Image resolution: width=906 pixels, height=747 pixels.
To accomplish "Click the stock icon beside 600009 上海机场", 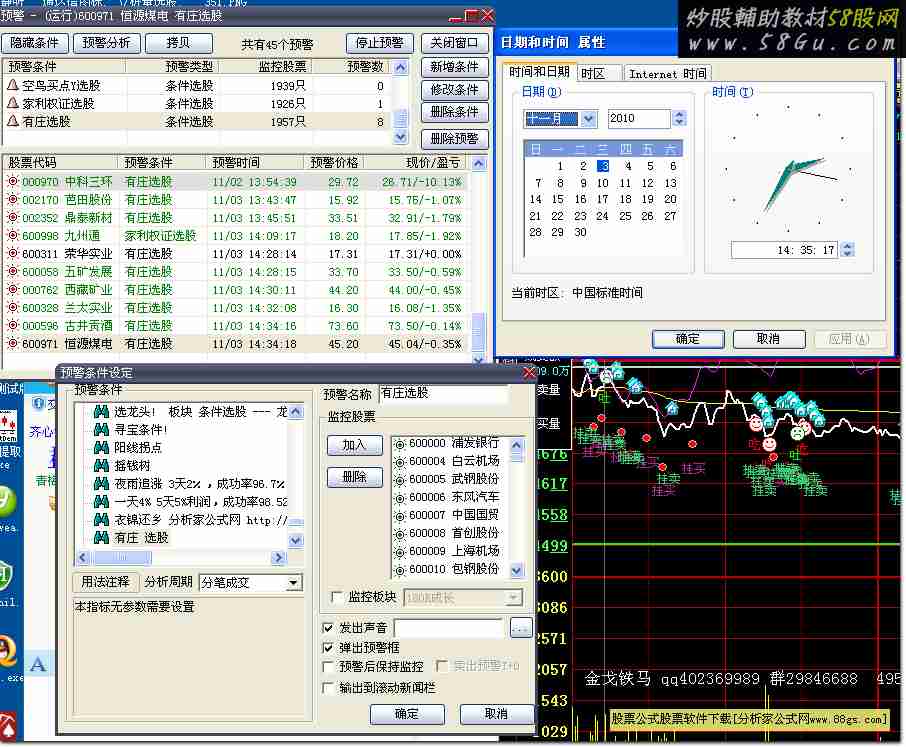I will [x=400, y=552].
